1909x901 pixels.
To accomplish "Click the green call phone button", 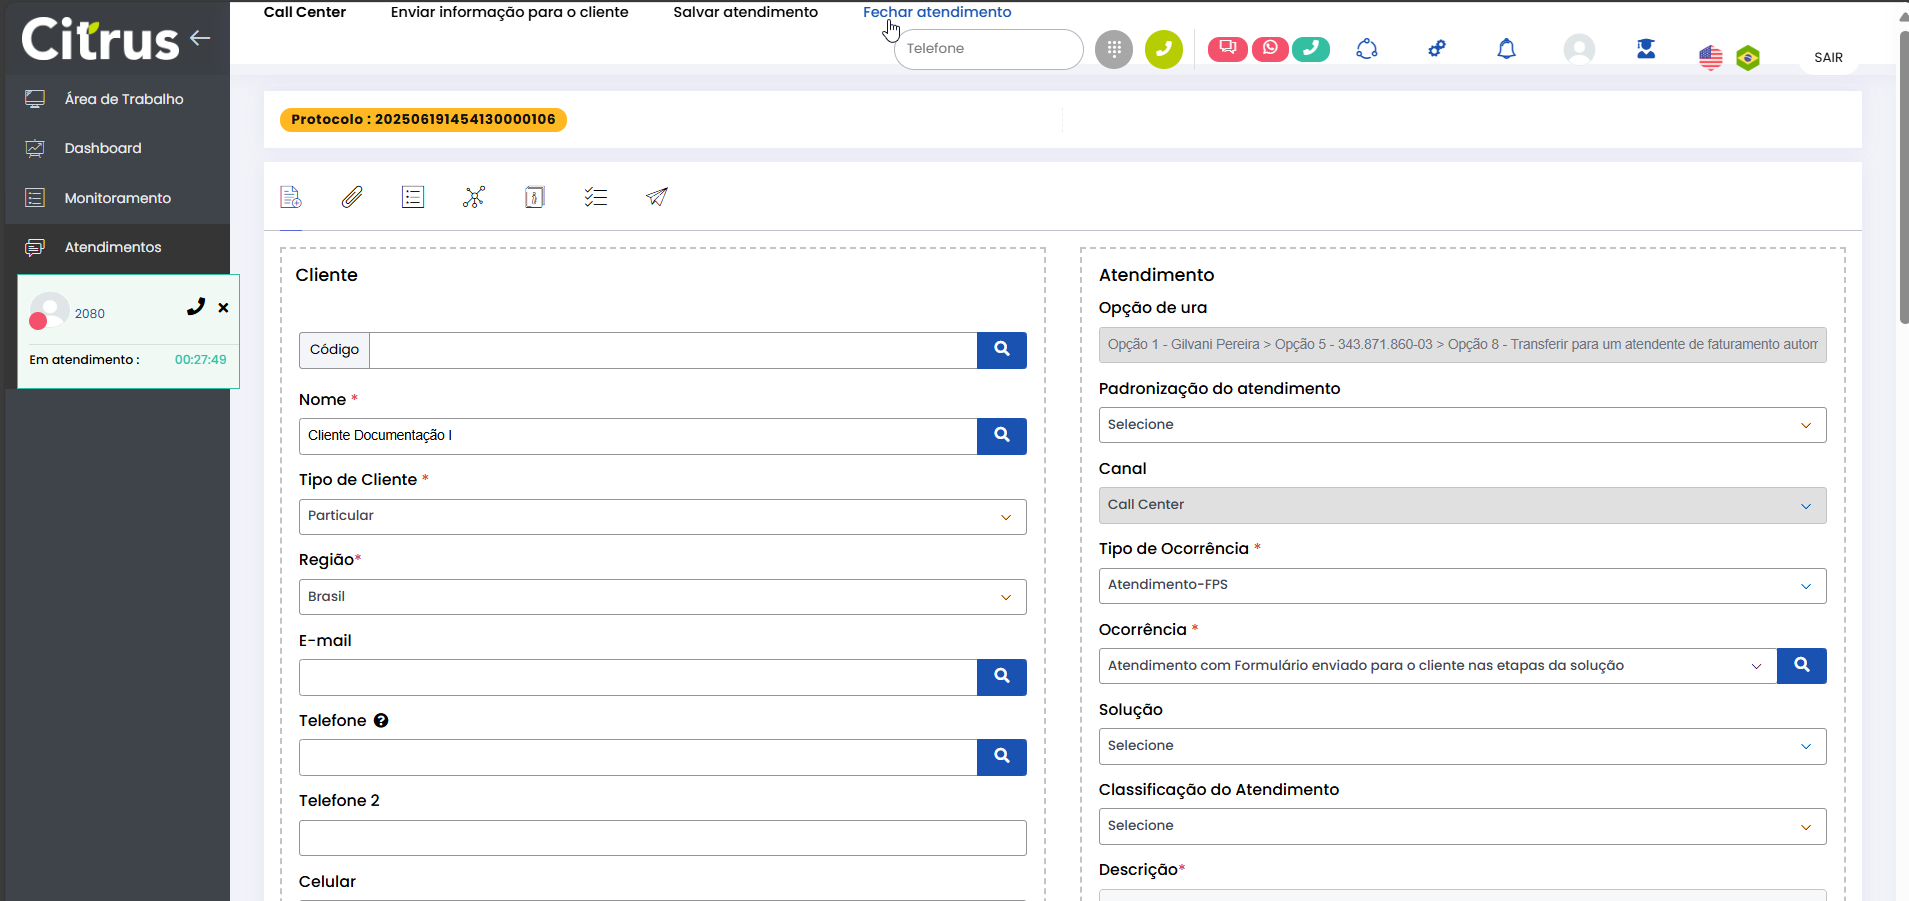I will [1163, 49].
